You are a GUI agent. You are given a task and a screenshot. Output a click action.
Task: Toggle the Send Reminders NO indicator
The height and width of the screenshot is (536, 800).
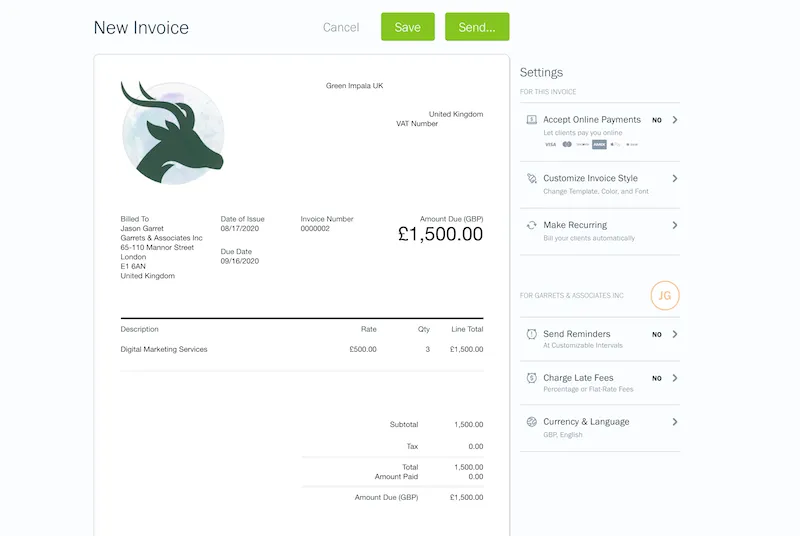pos(657,334)
